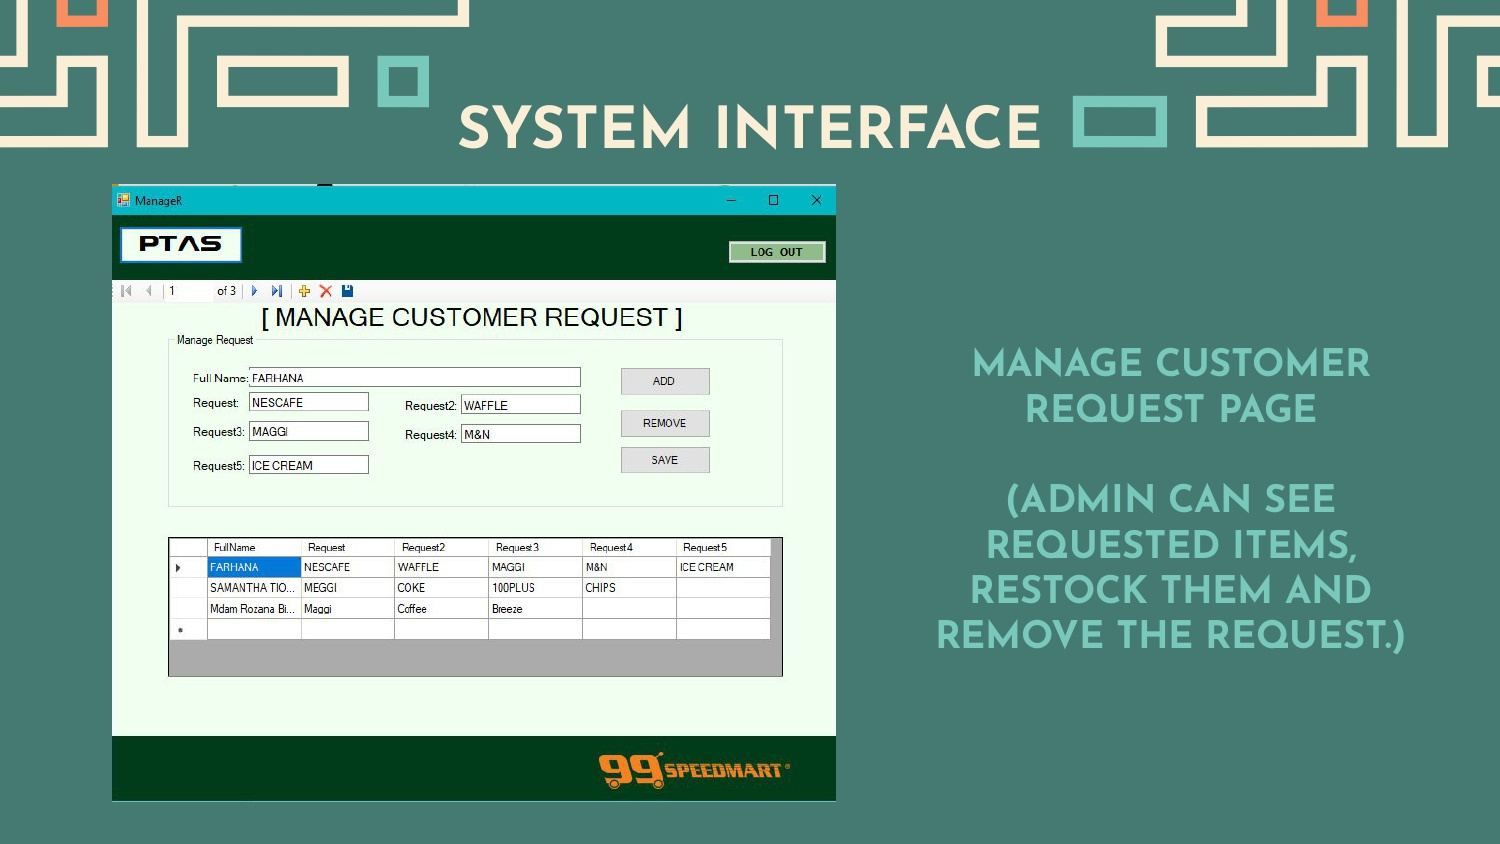1500x844 pixels.
Task: Click the ADD button
Action: (664, 381)
